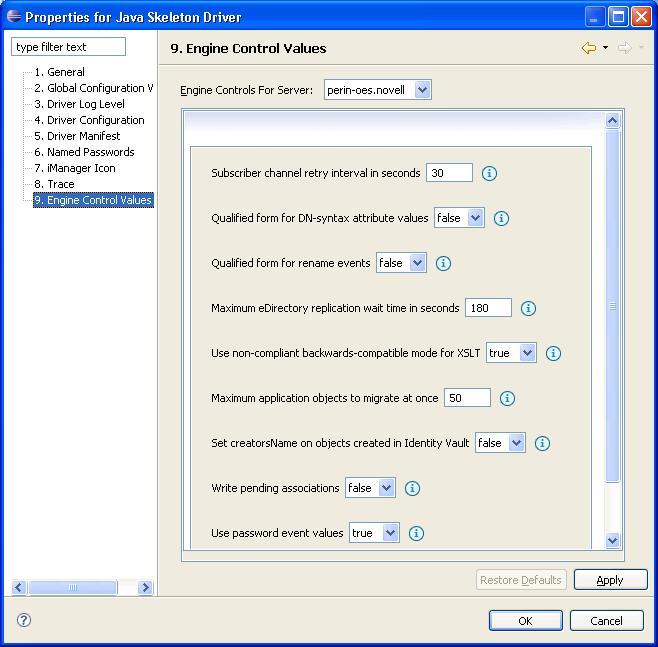This screenshot has height=647, width=658.
Task: Select 7. iManager Icon page
Action: click(75, 168)
